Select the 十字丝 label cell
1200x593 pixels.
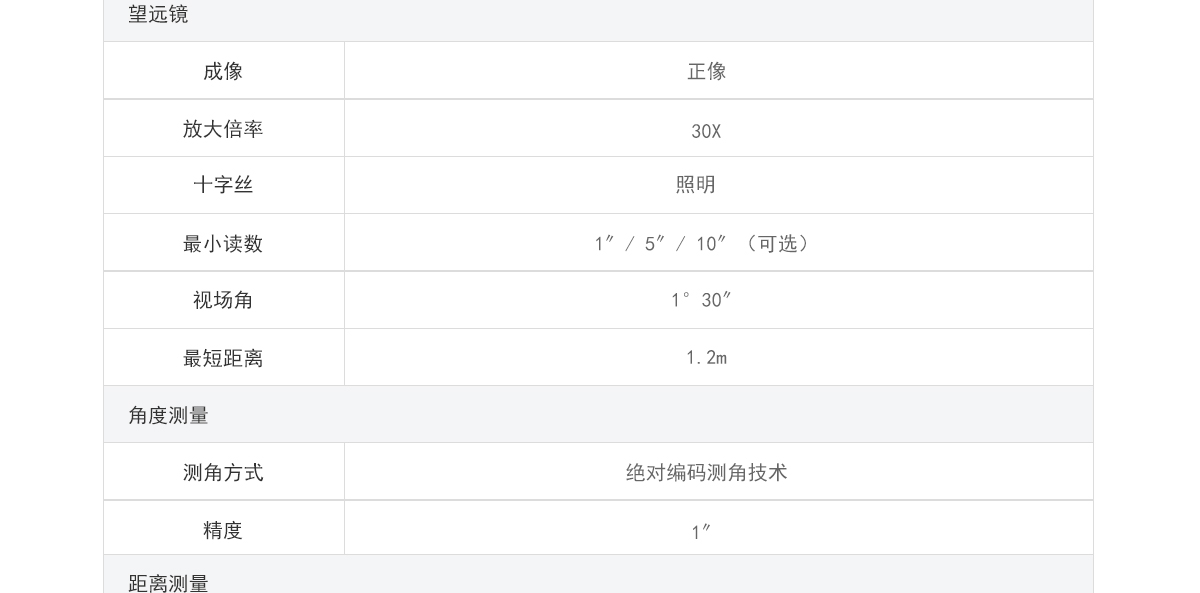pyautogui.click(x=224, y=185)
